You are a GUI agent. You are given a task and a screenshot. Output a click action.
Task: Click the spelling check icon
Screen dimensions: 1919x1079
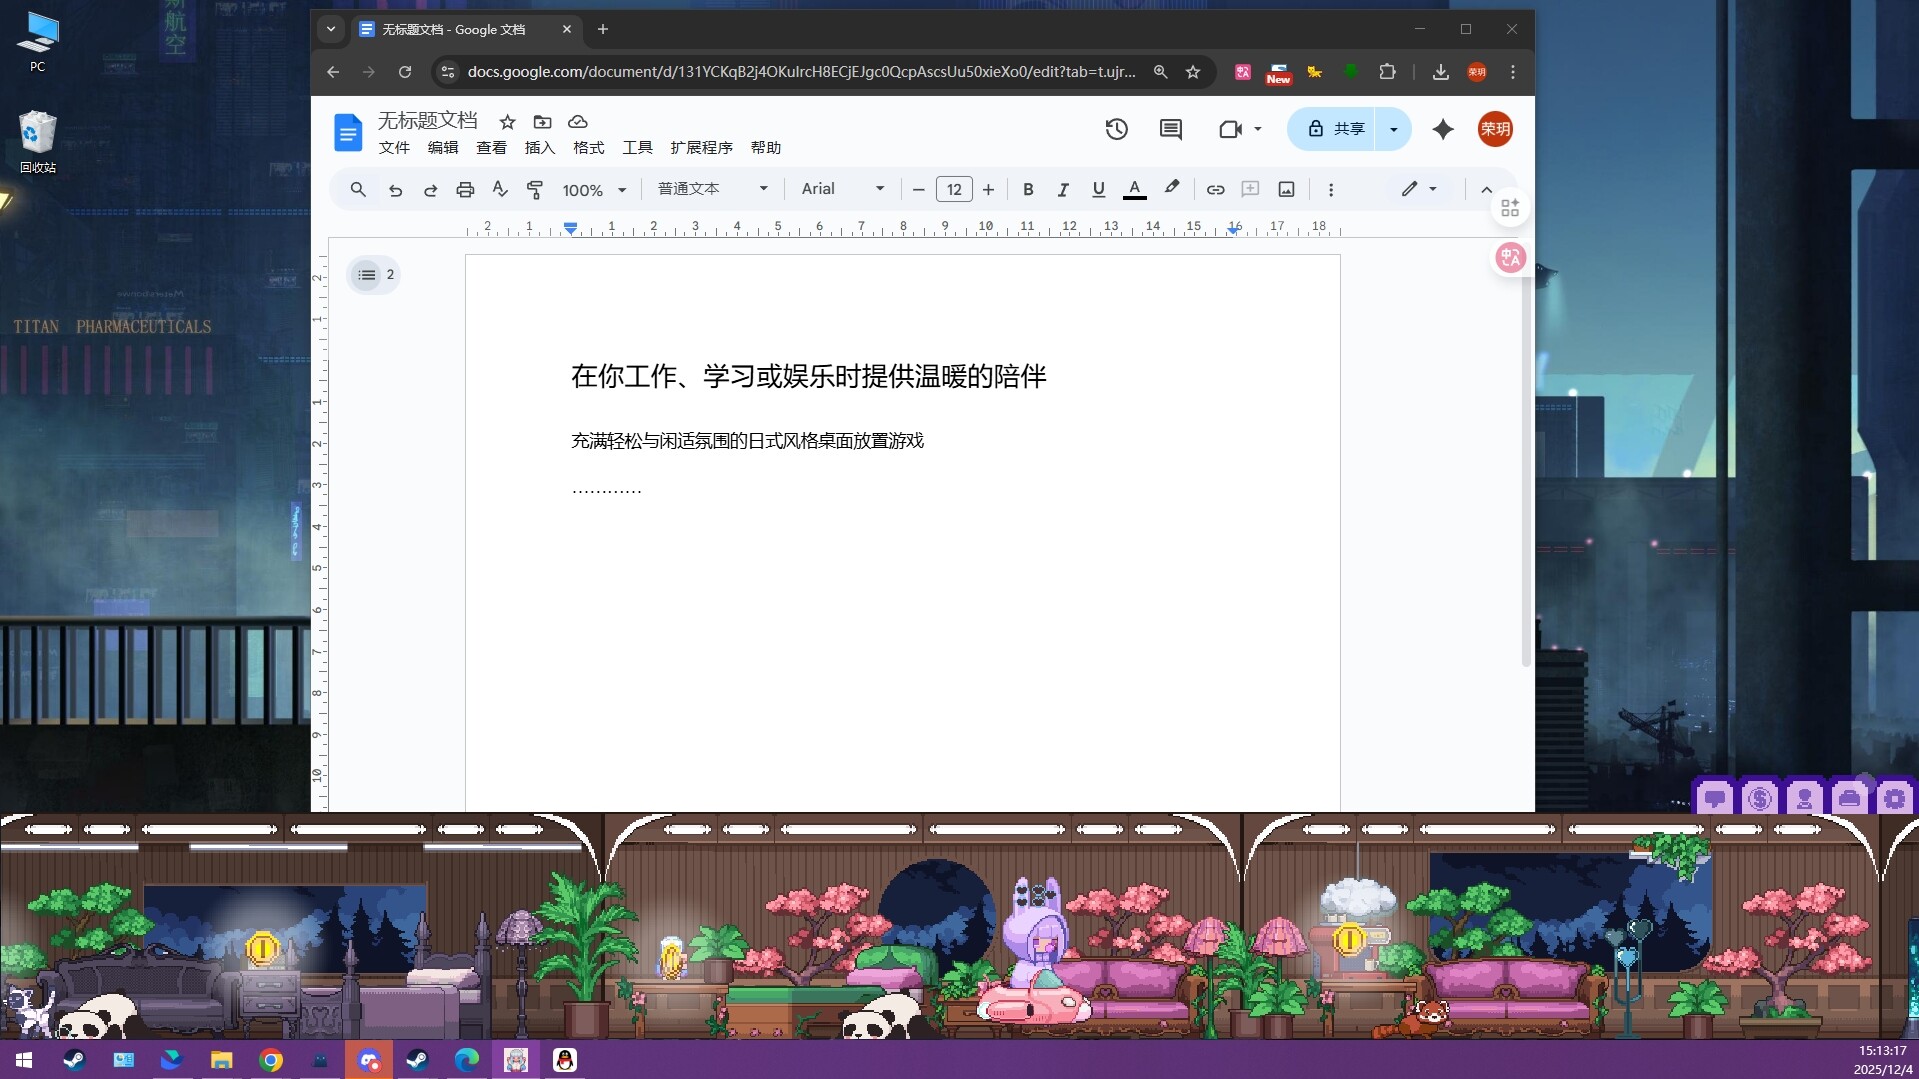(499, 189)
